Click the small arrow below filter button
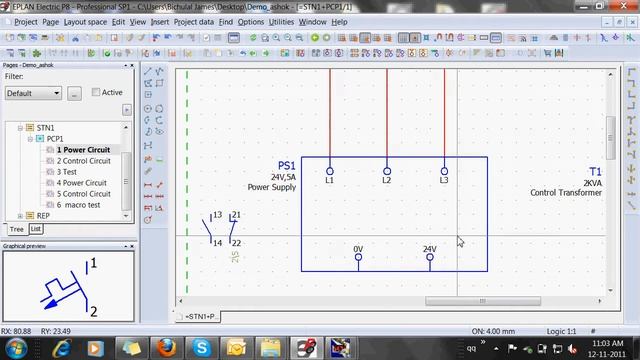 [127, 109]
